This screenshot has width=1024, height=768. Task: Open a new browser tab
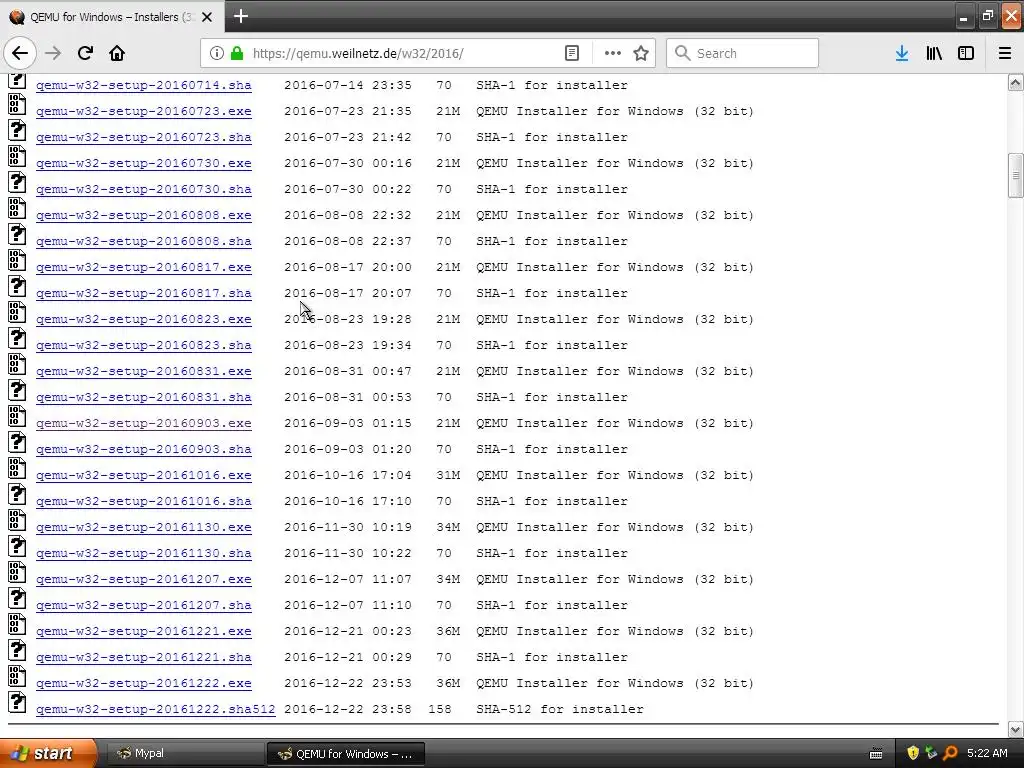240,16
